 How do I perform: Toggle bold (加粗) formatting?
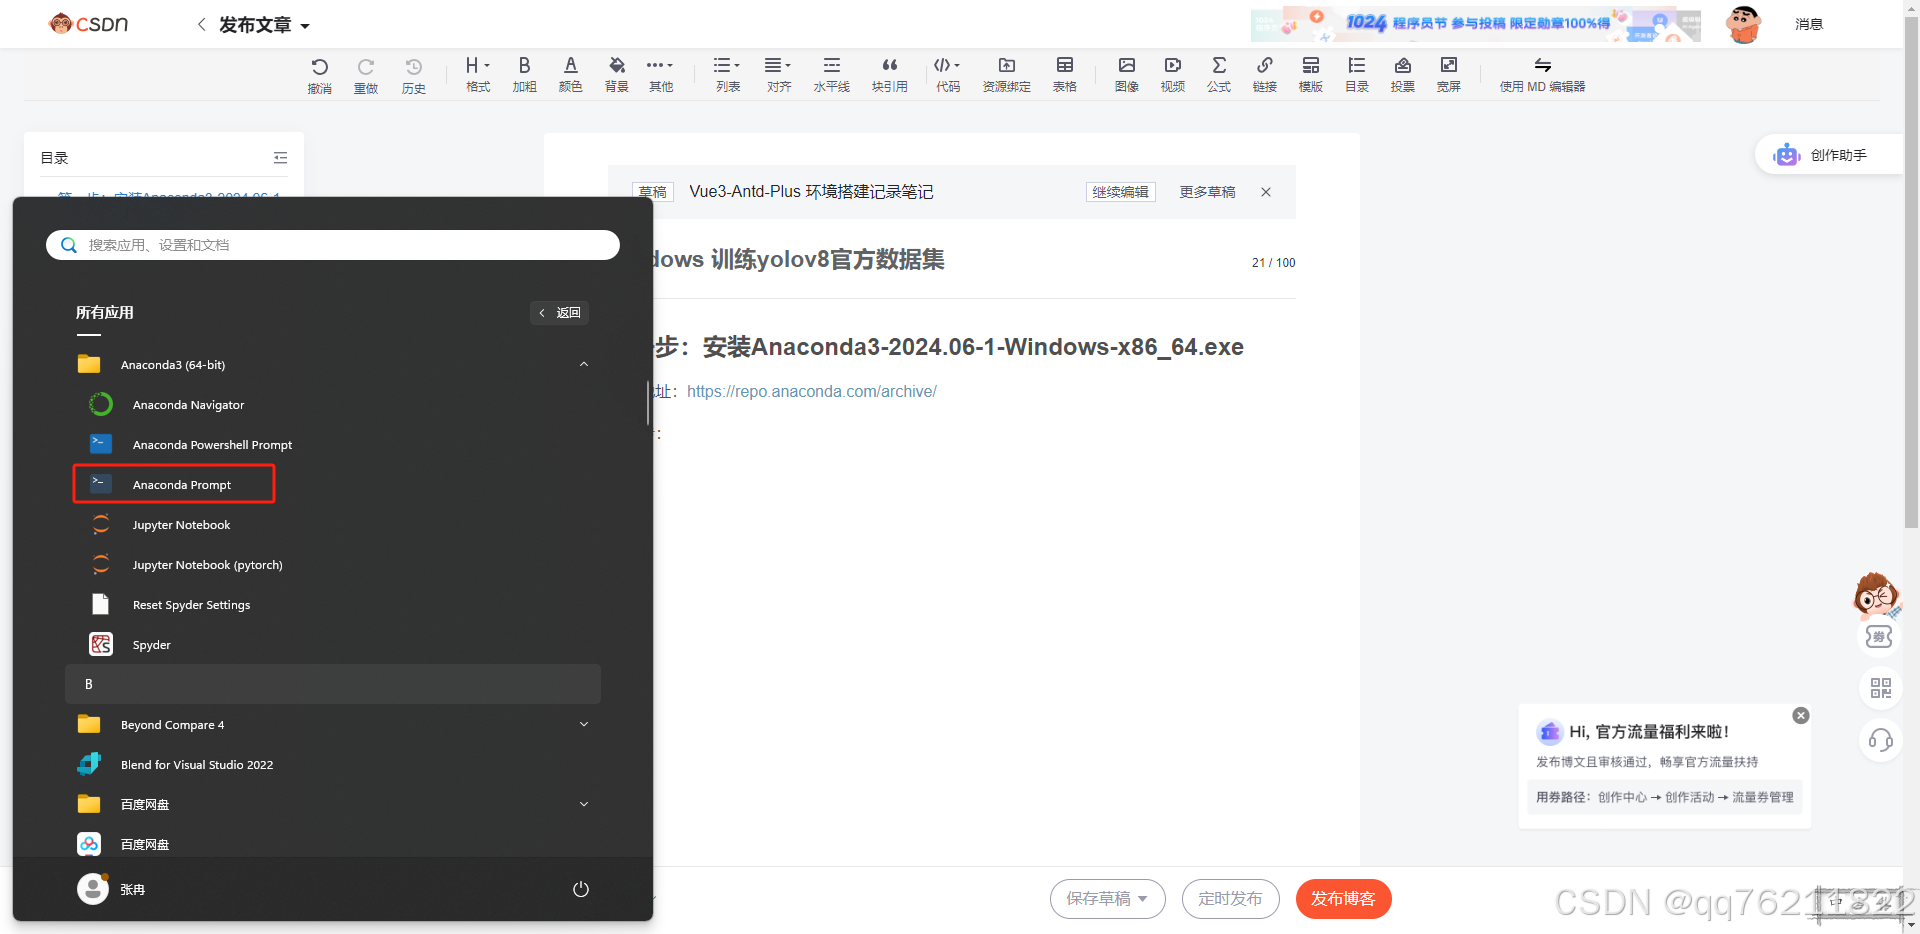524,74
